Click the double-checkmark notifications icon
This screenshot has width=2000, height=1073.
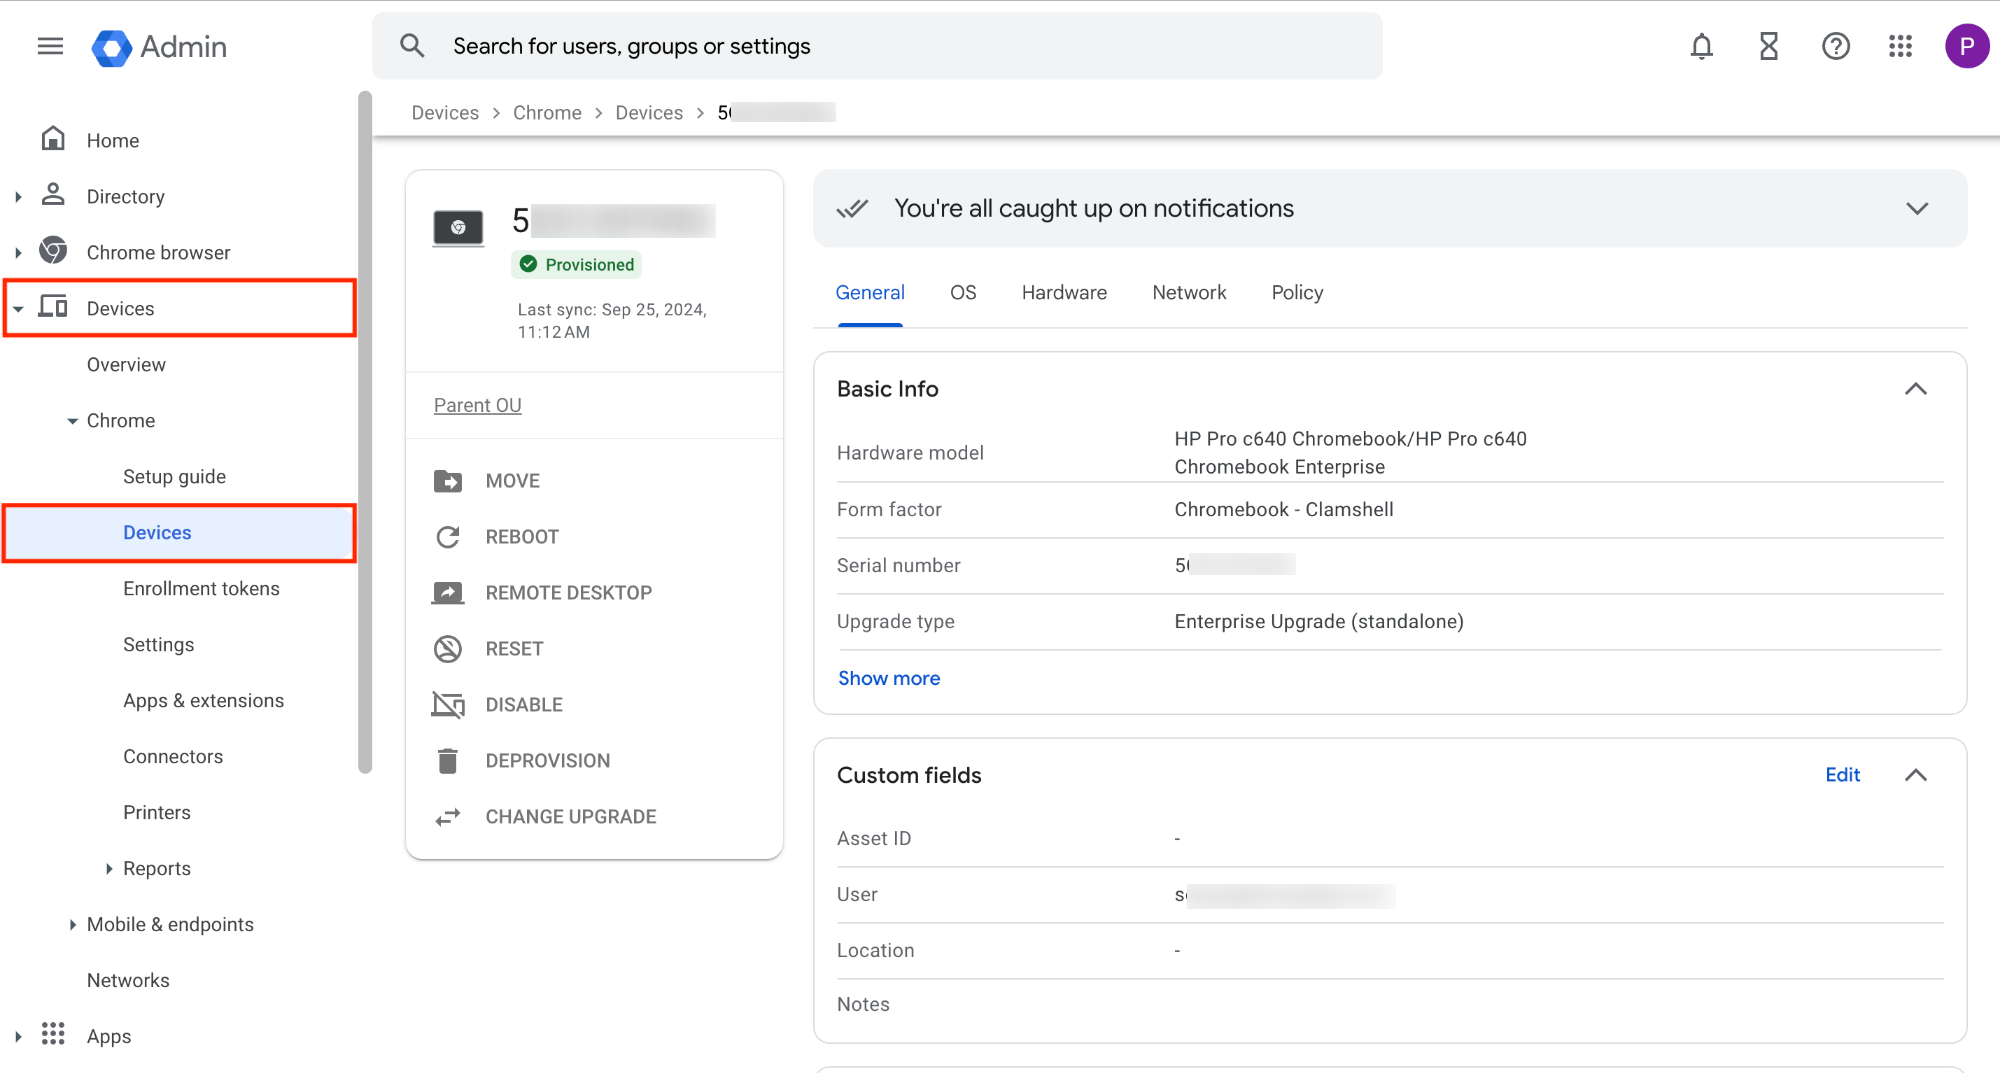coord(853,208)
